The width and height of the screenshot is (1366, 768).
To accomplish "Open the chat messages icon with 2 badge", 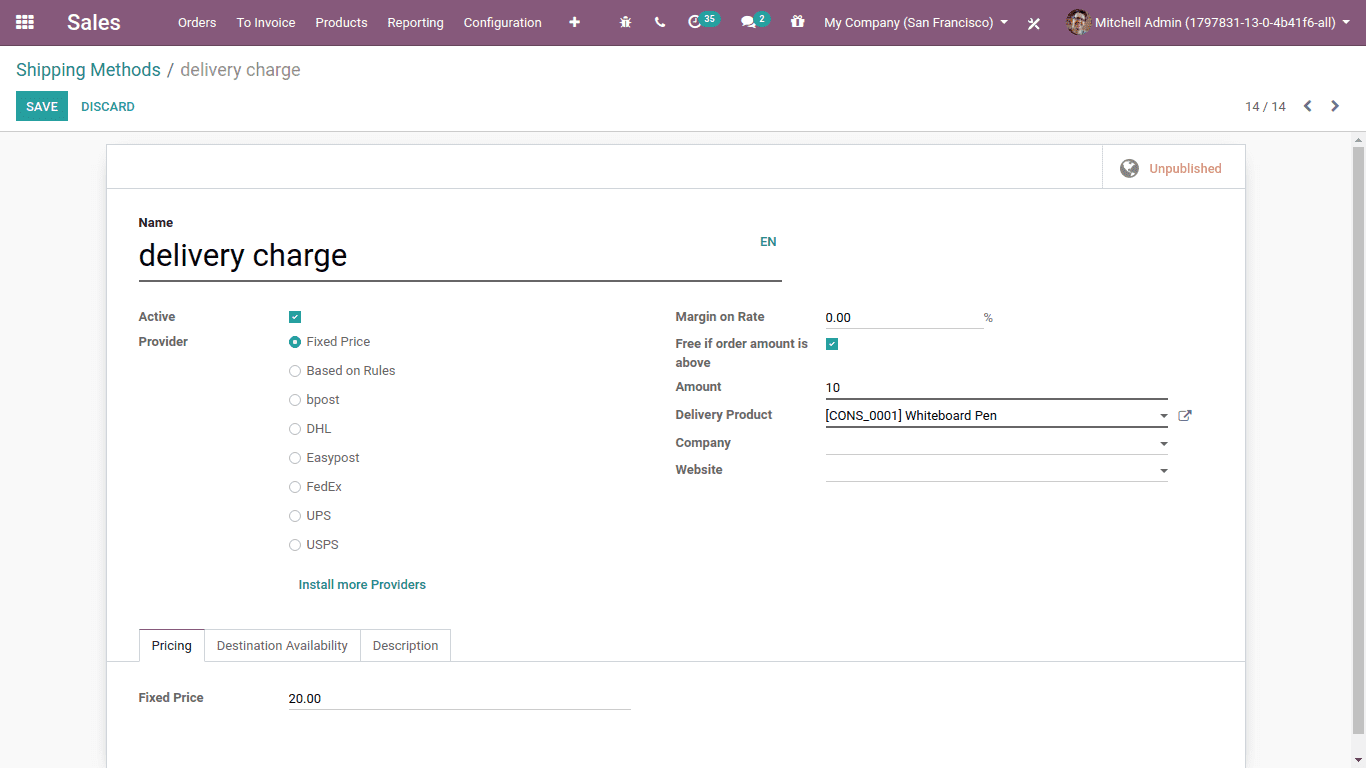I will coord(755,21).
